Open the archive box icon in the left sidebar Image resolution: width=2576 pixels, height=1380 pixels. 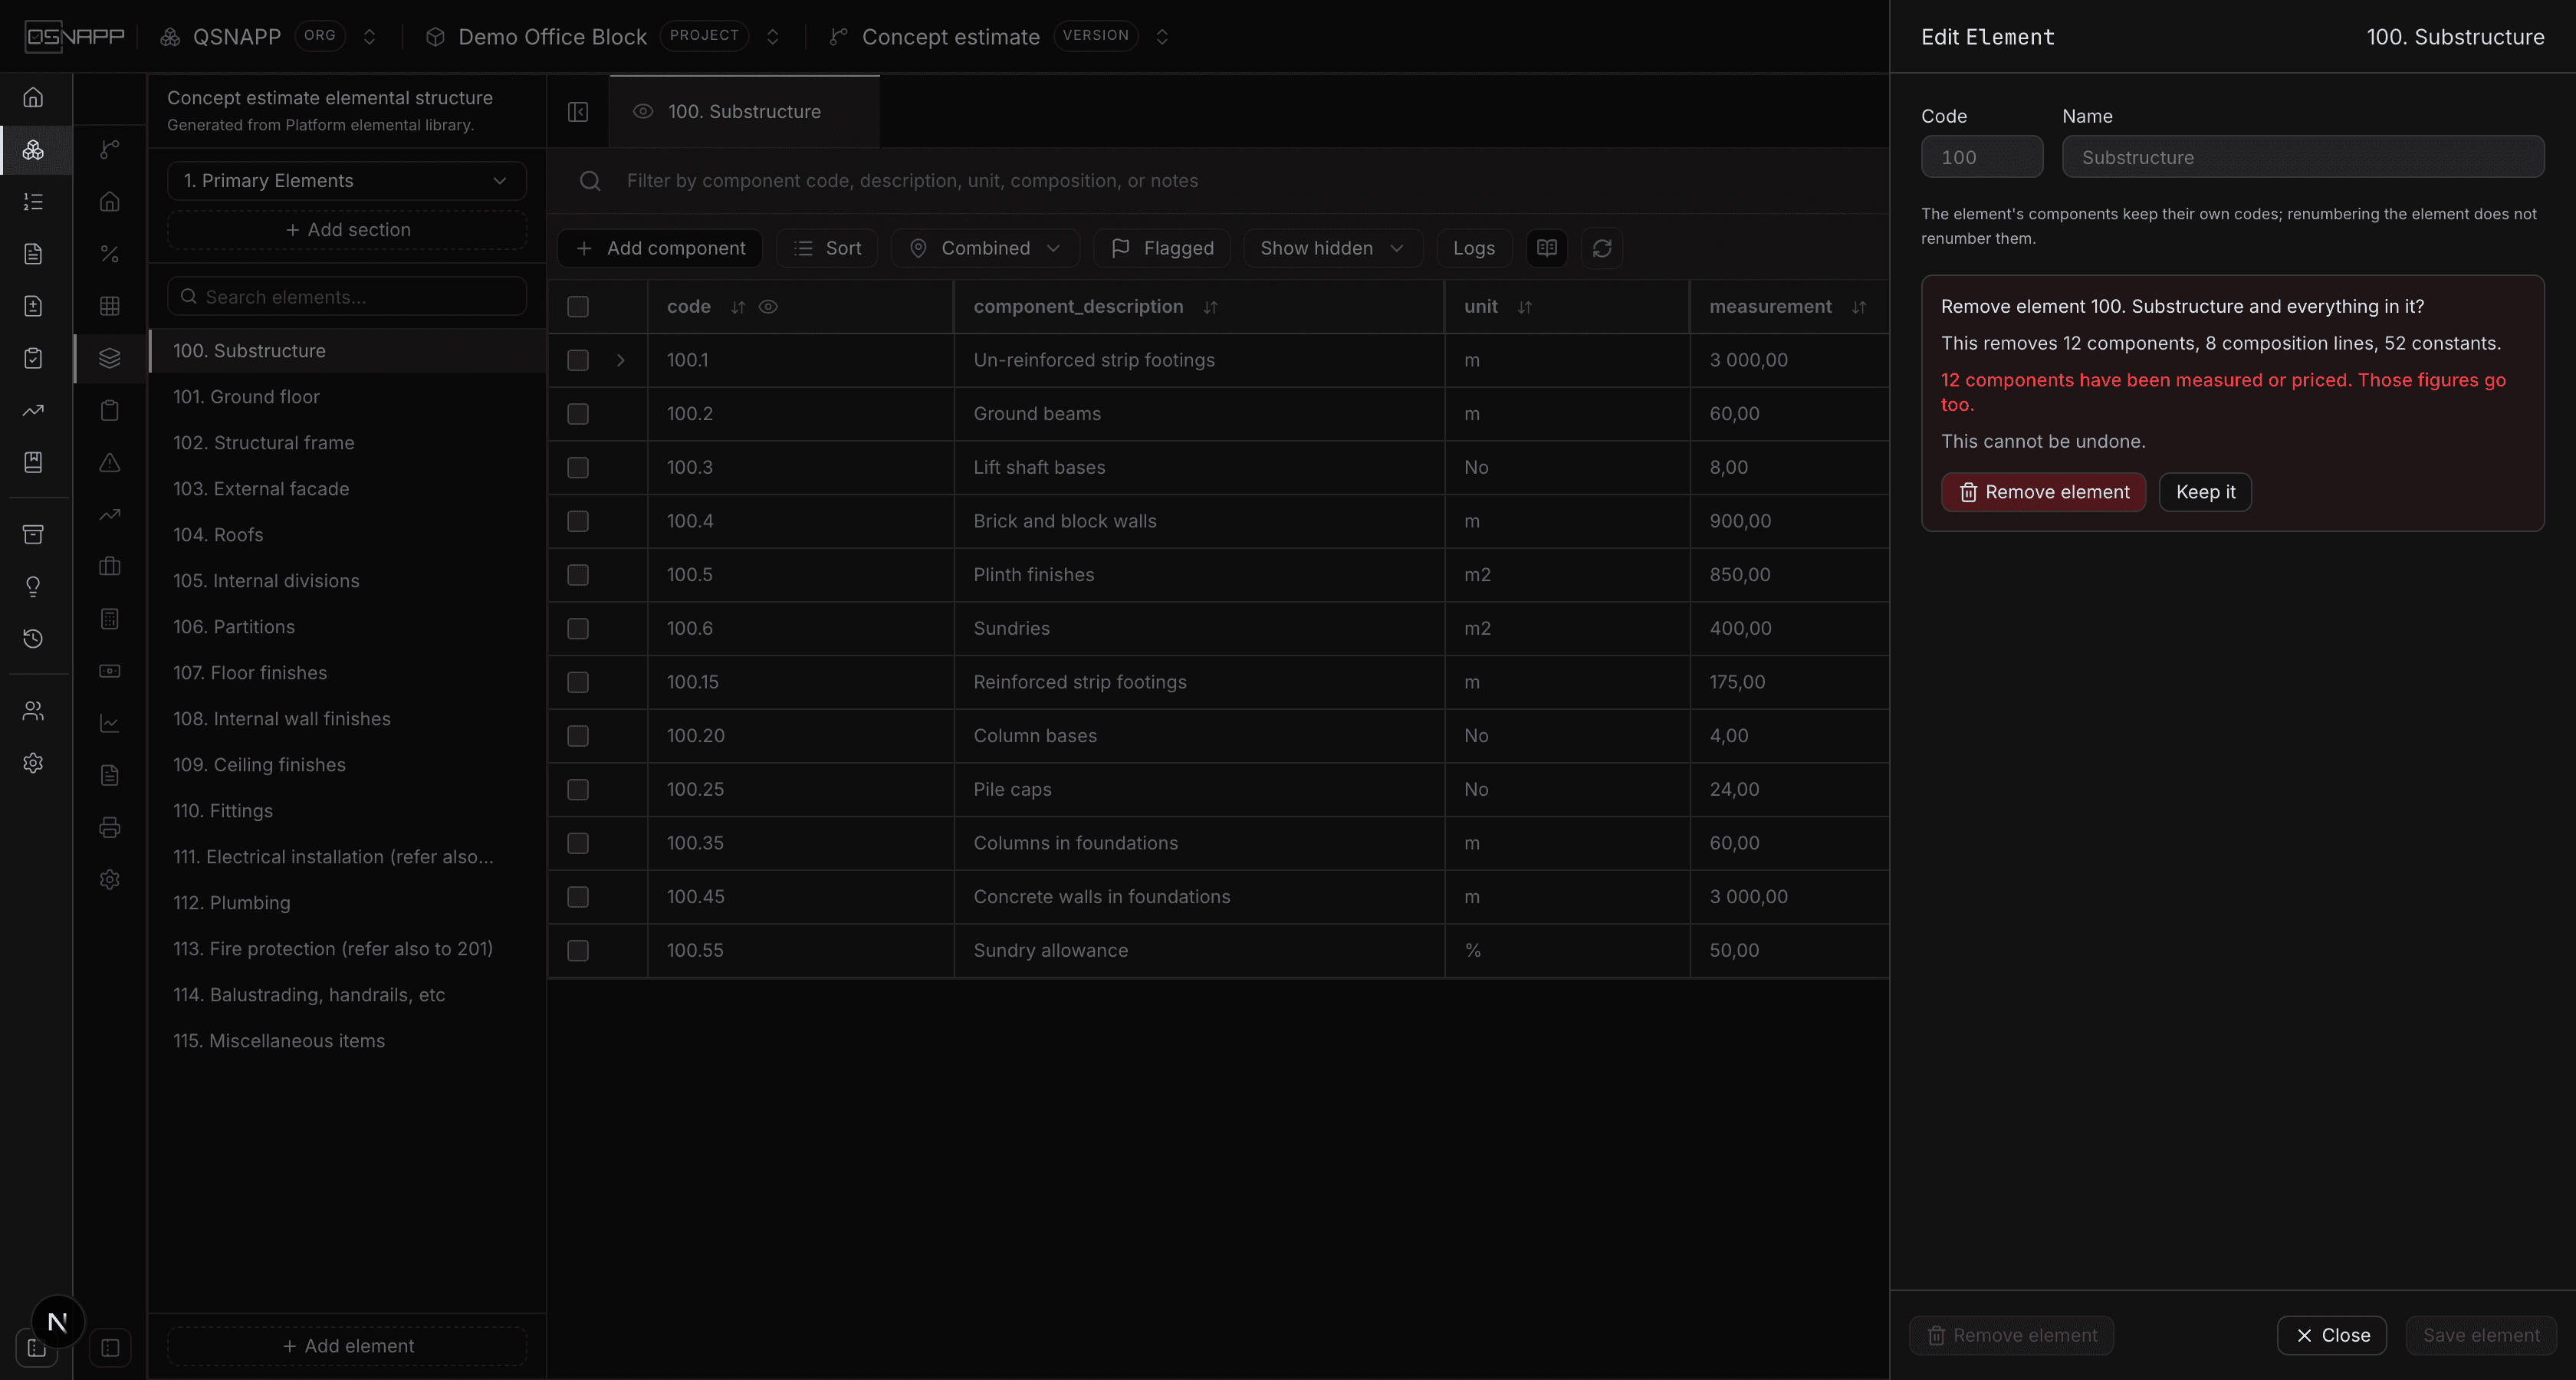click(33, 534)
